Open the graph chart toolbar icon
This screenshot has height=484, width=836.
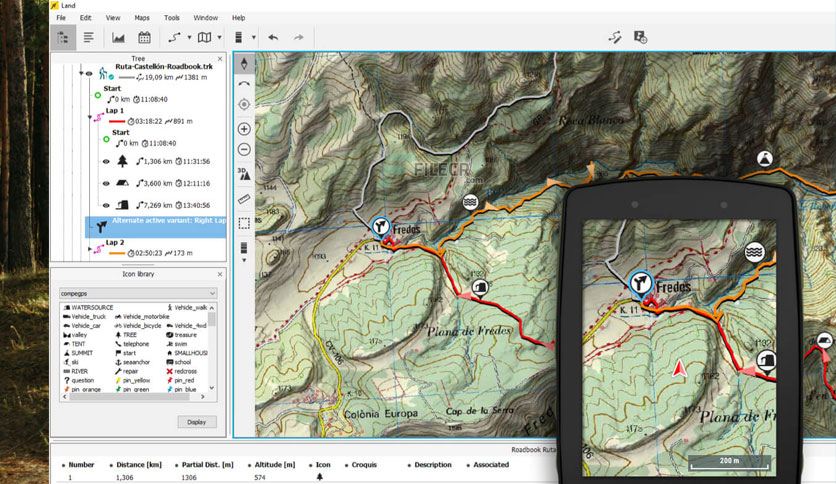118,37
